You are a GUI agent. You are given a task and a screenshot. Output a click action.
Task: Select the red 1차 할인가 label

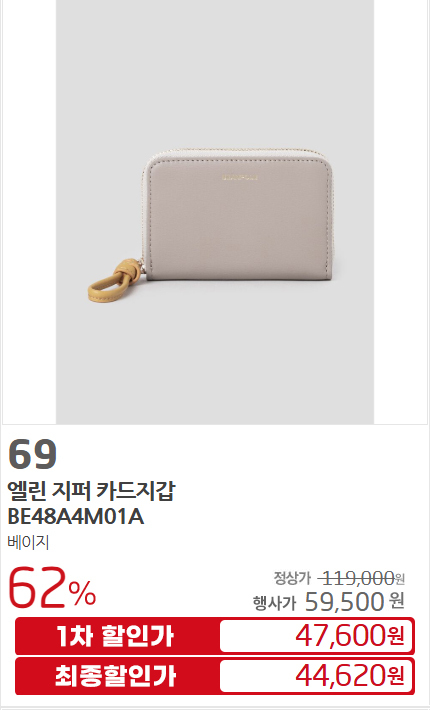tap(116, 636)
